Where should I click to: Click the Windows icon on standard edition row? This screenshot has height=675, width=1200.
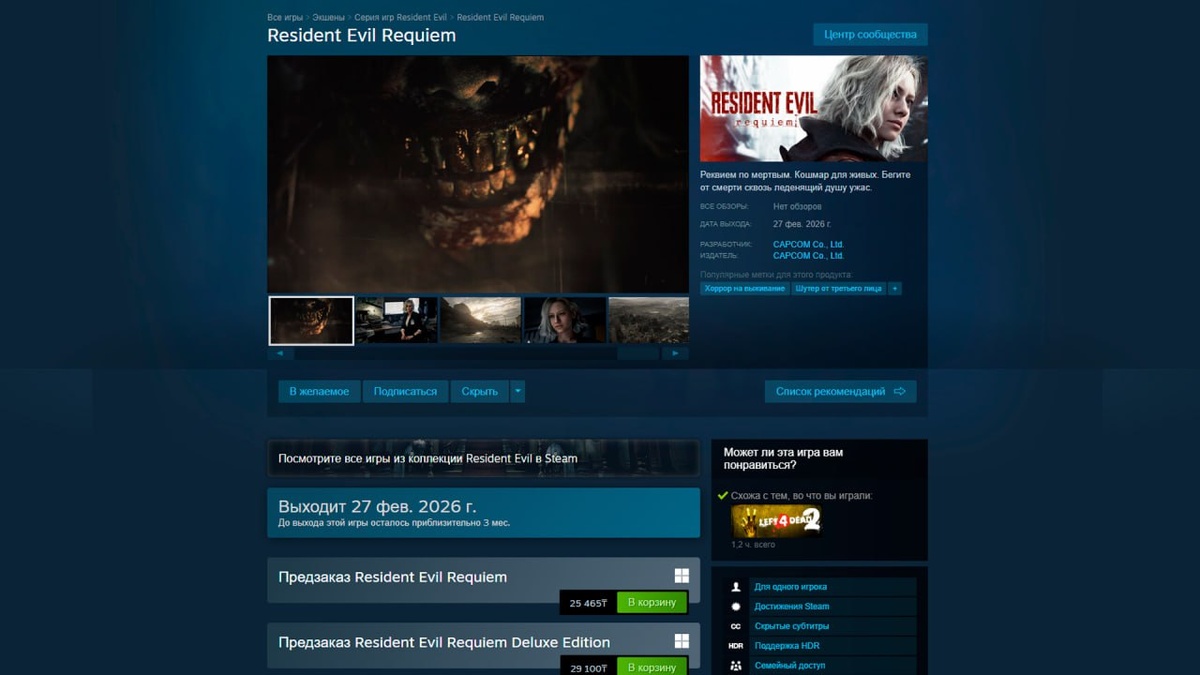(x=681, y=576)
